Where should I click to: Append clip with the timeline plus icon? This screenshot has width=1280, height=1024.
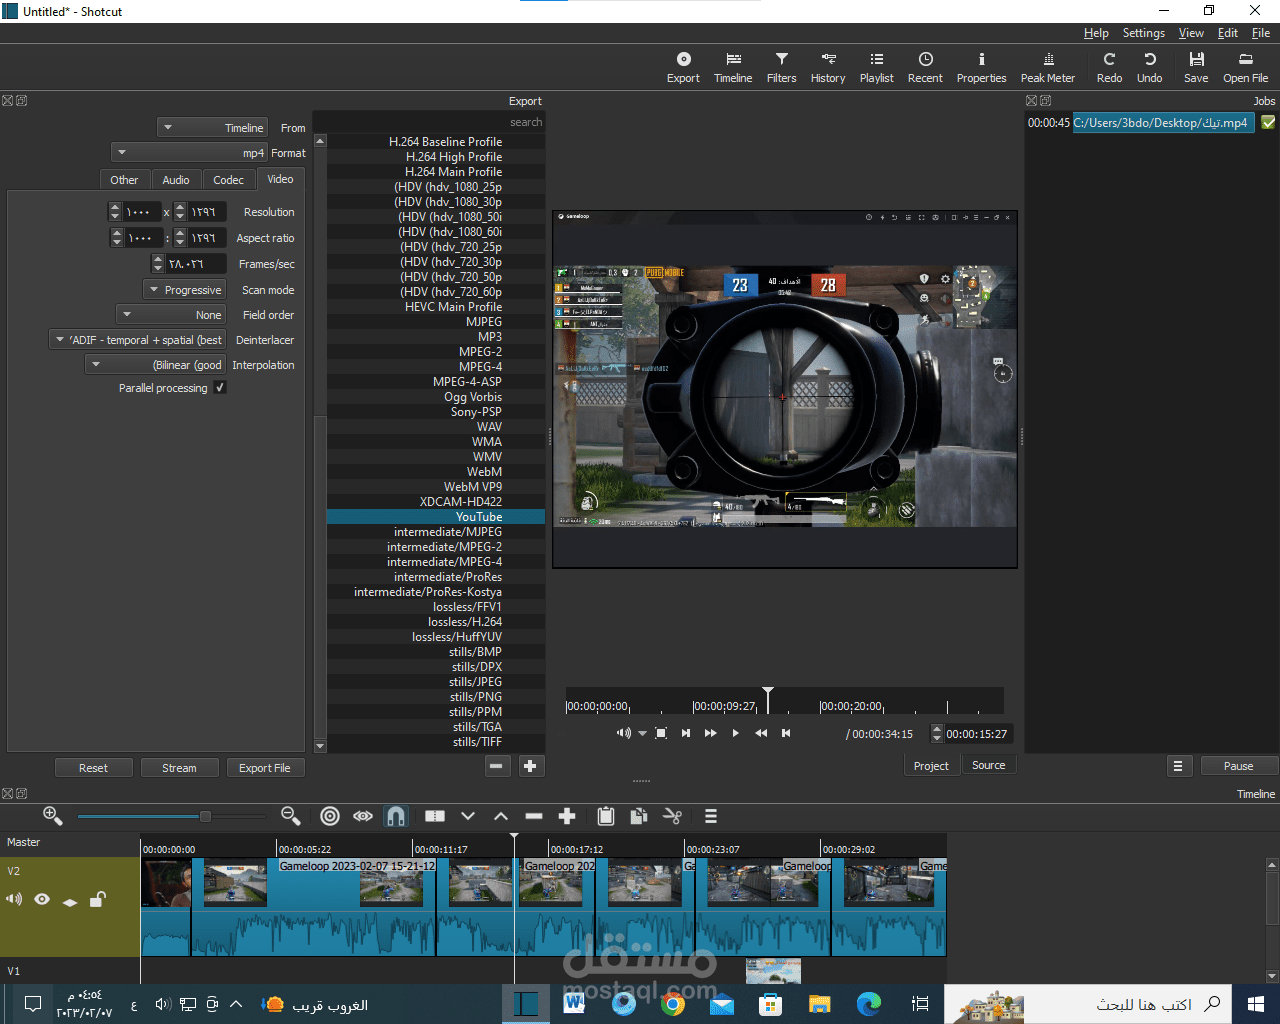coord(567,816)
